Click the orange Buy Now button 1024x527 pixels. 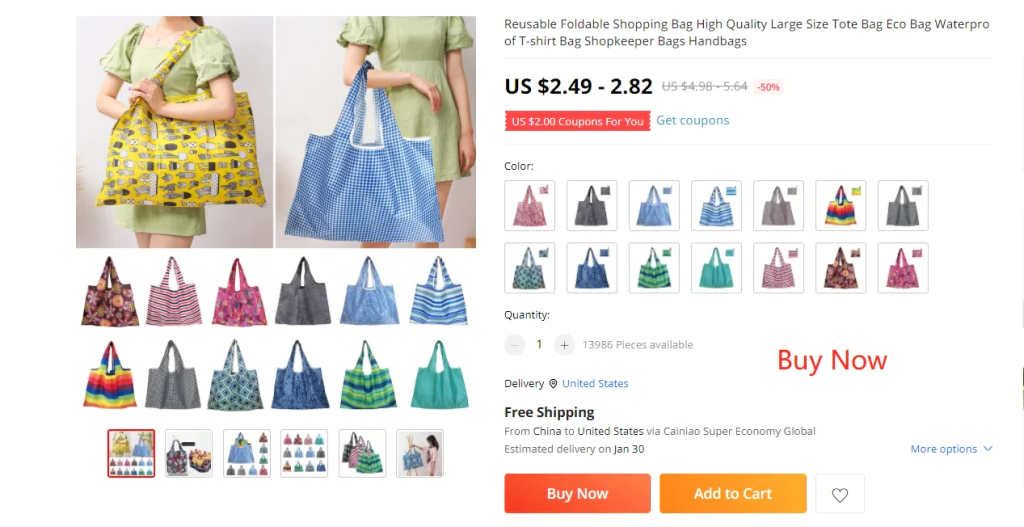pos(577,494)
